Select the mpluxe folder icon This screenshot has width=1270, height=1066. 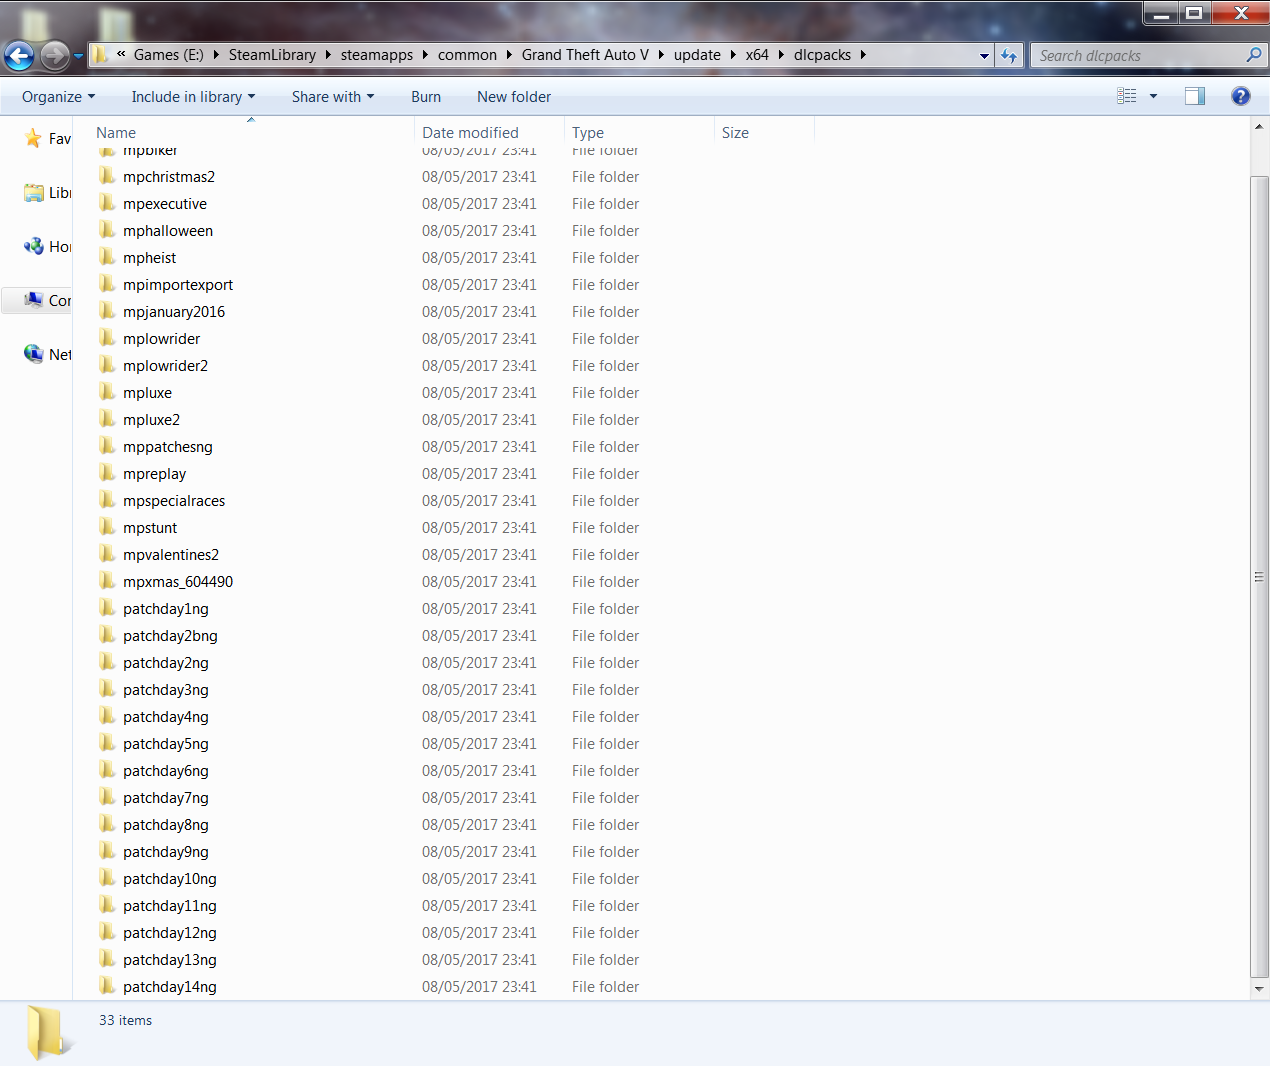(108, 392)
